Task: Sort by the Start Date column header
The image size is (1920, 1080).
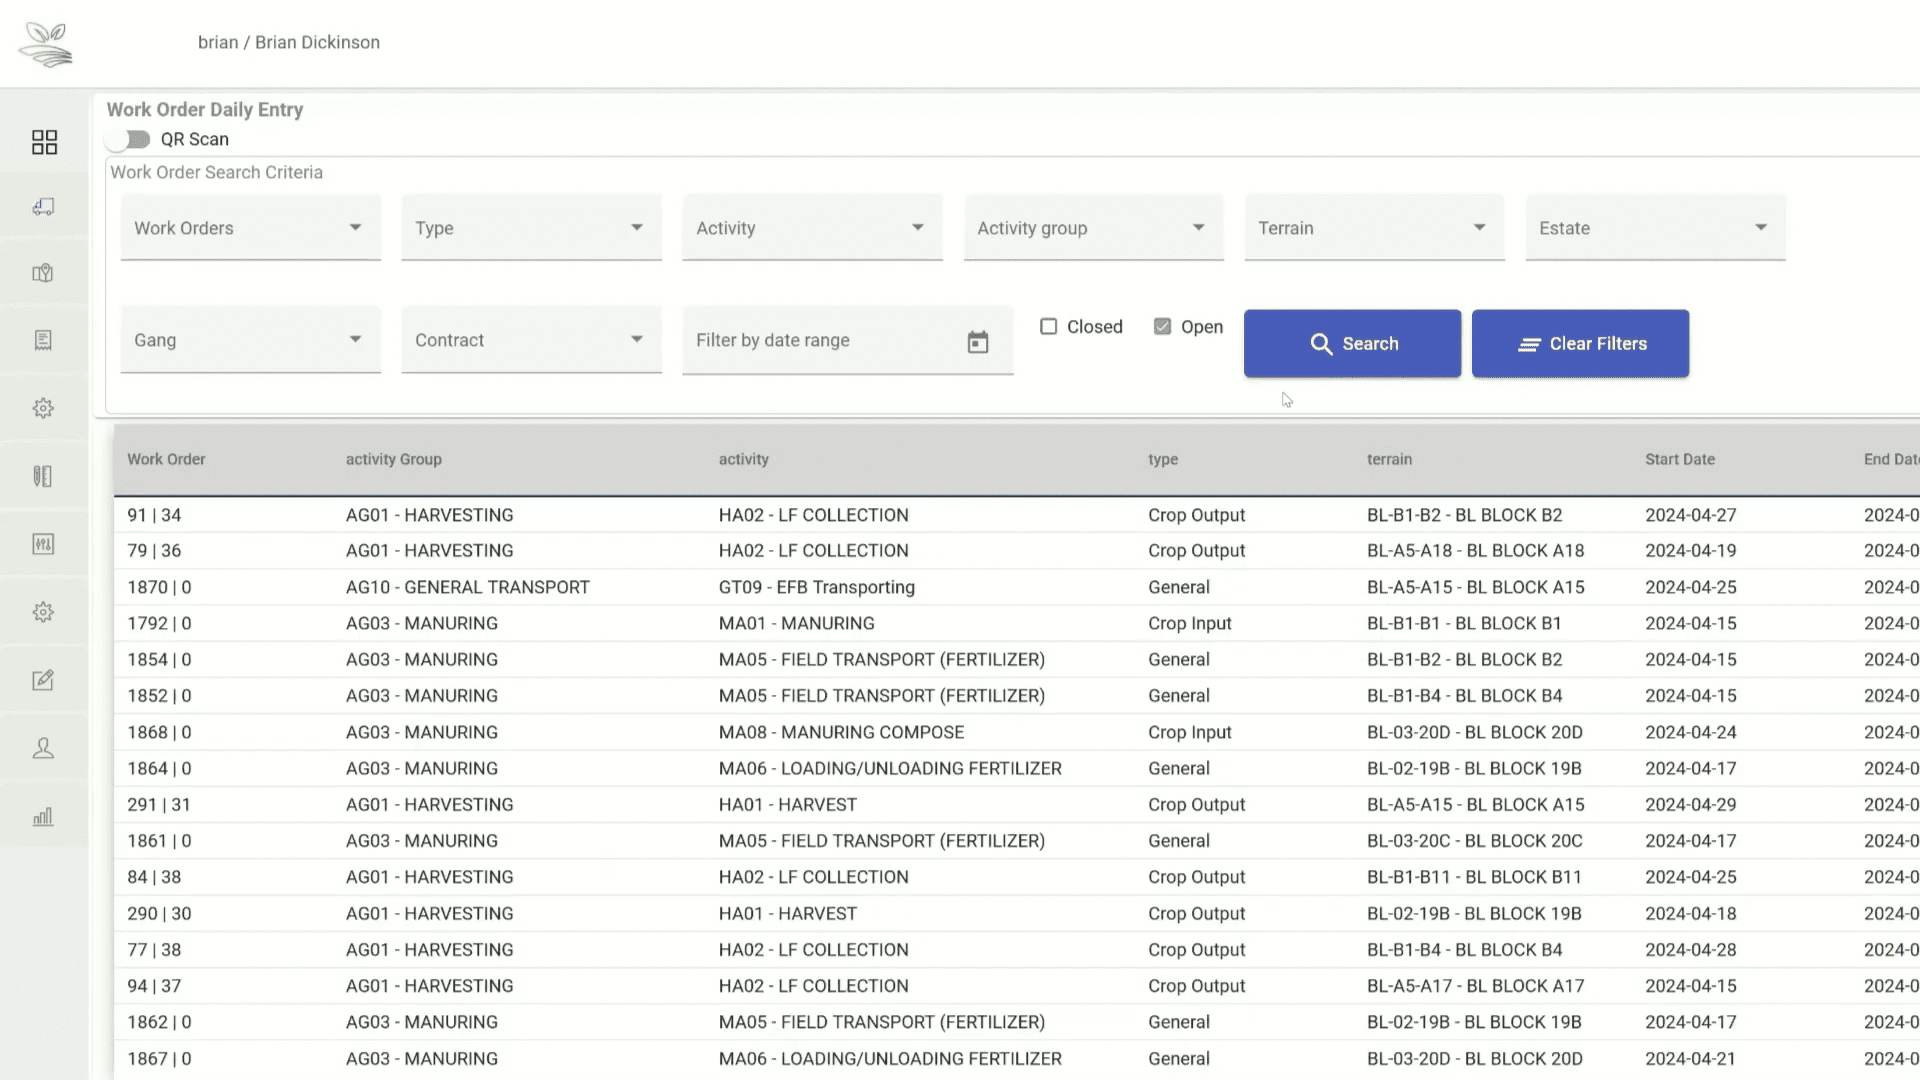Action: click(x=1679, y=459)
